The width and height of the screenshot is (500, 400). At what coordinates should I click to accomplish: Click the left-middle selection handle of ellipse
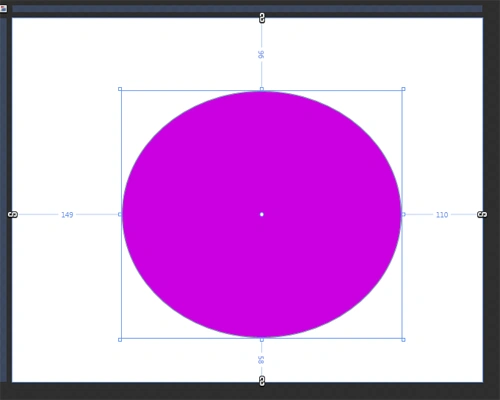(x=120, y=214)
